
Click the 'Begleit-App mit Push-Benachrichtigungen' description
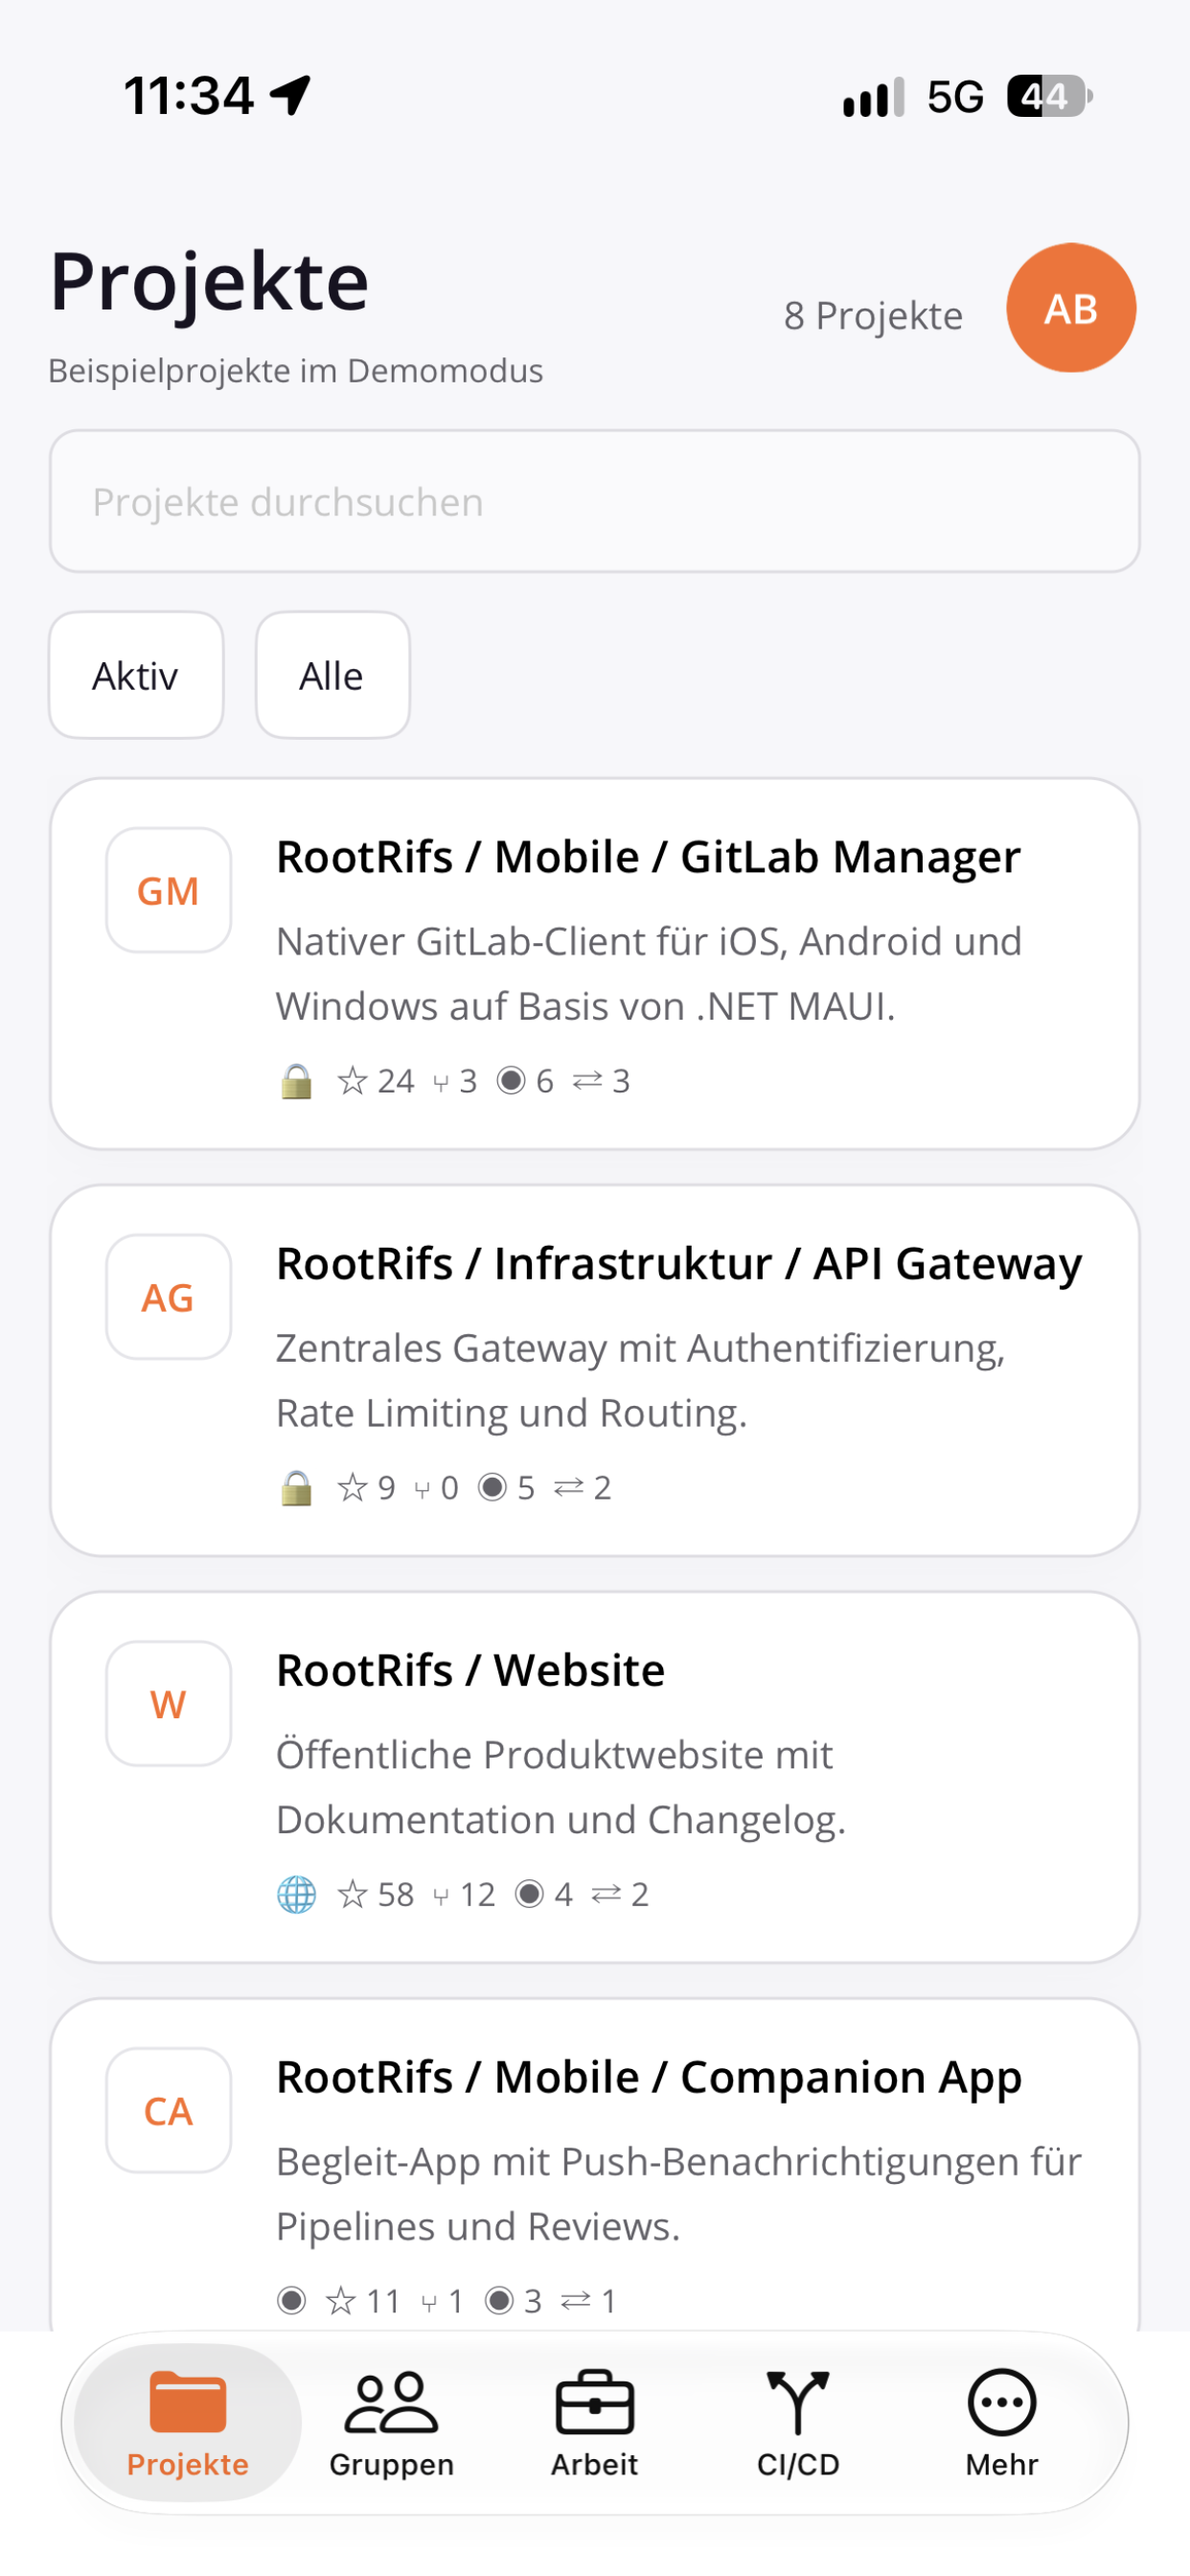coord(679,2195)
